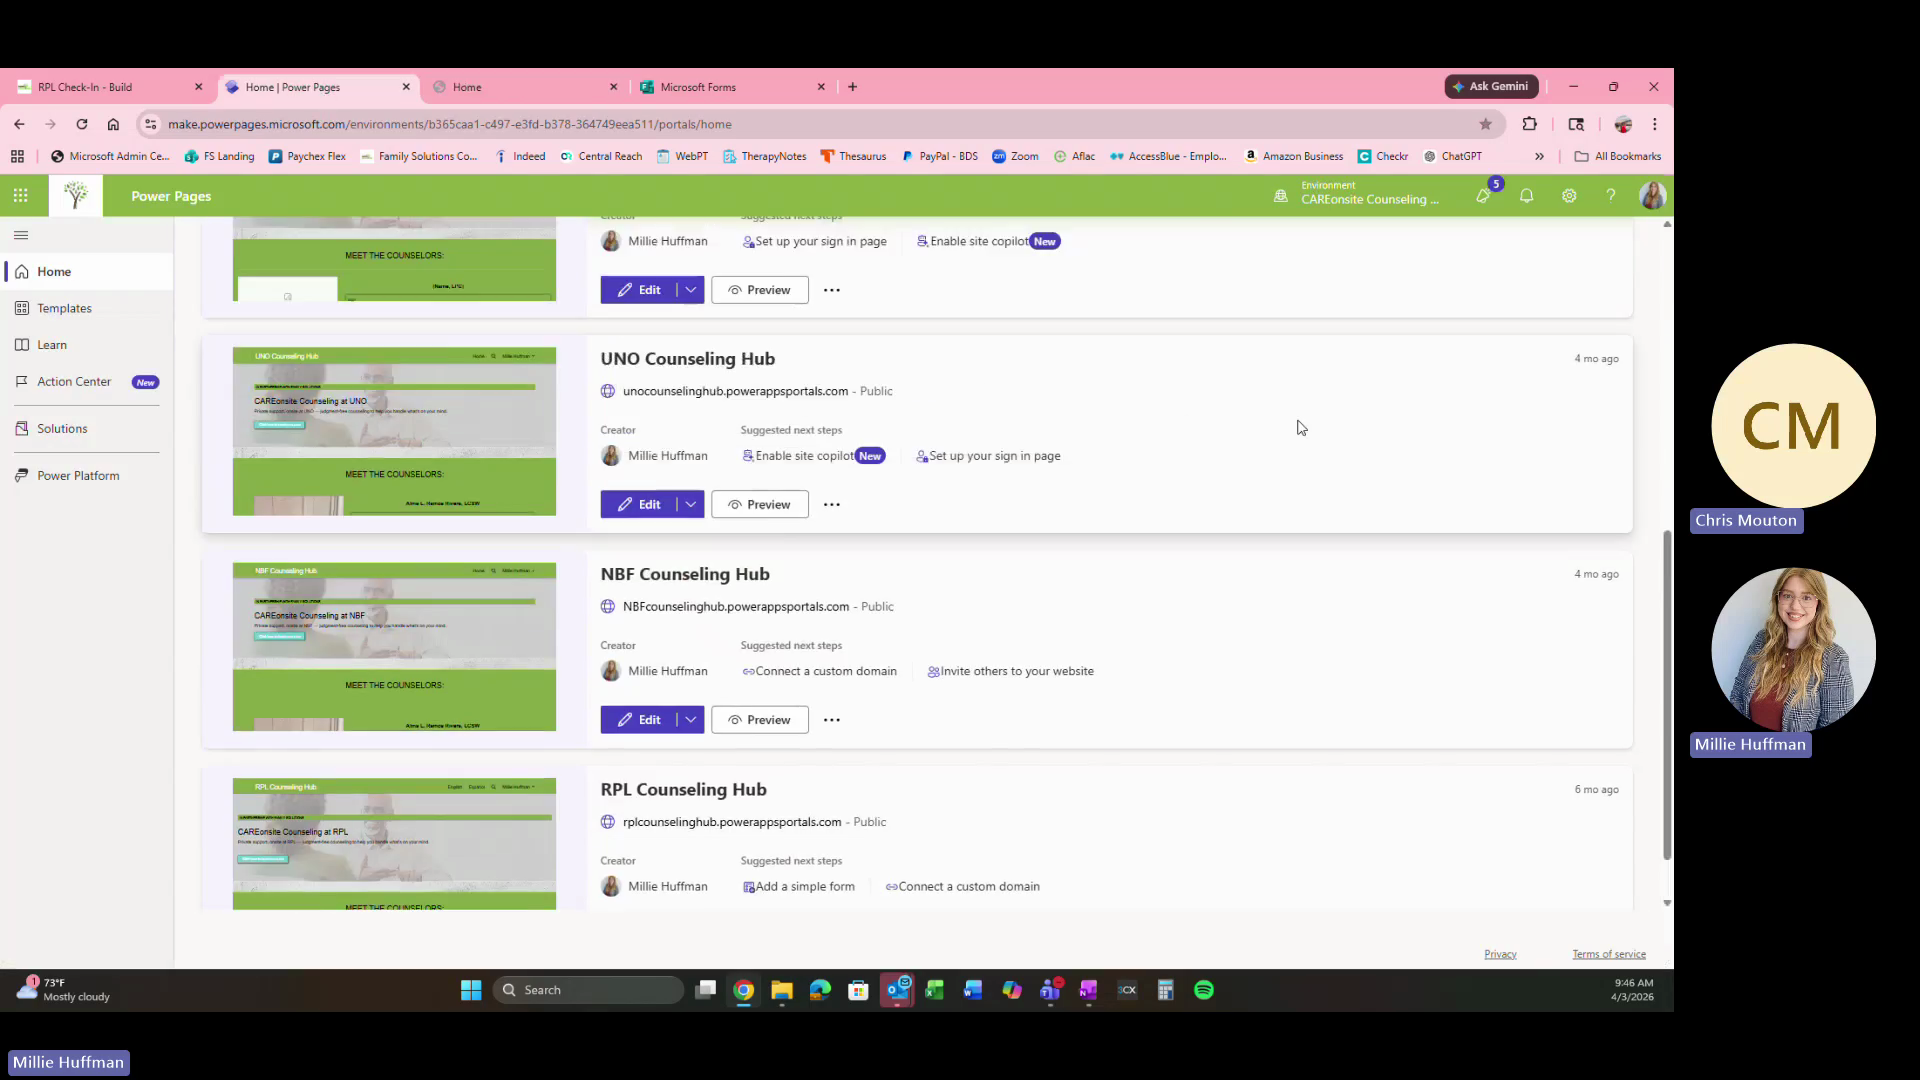Open the Environment picker CAREonsite Counseling
Screen dimensions: 1920x1080
[x=1357, y=193]
